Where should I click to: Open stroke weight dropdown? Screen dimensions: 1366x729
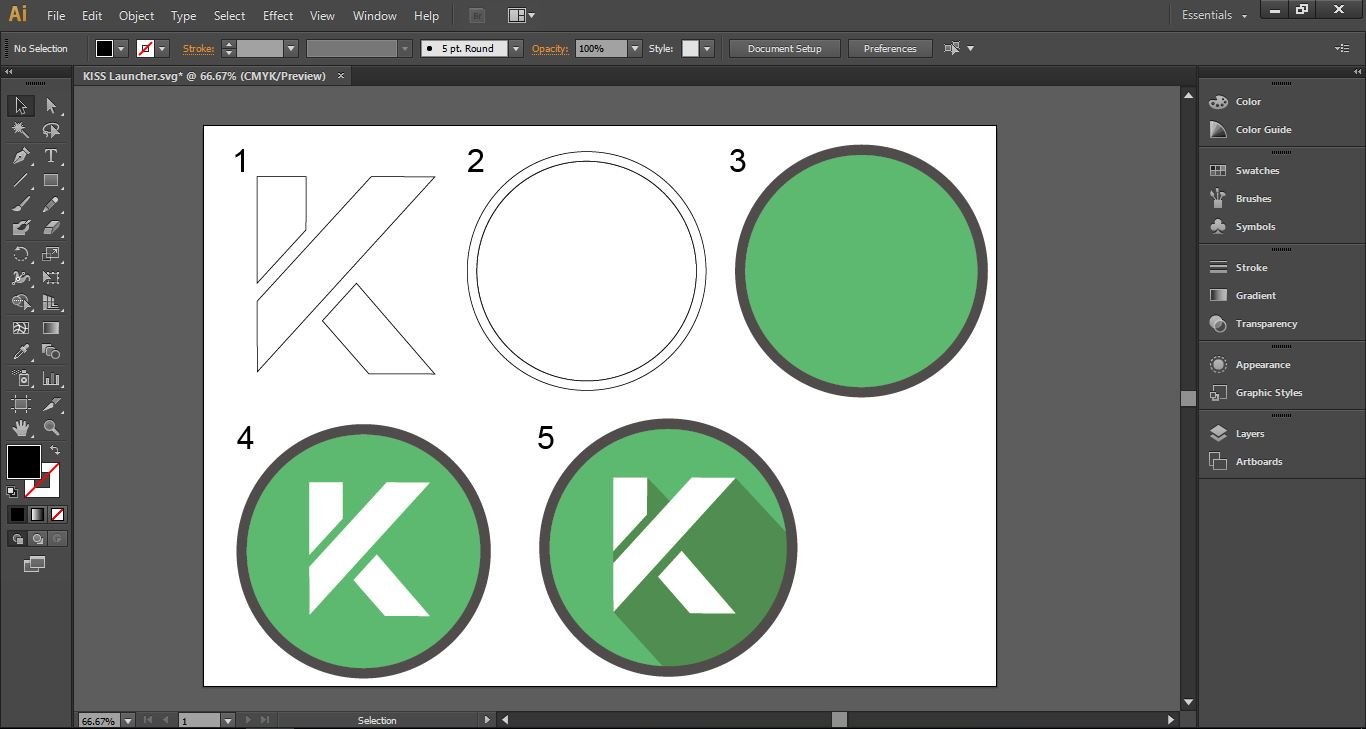291,48
